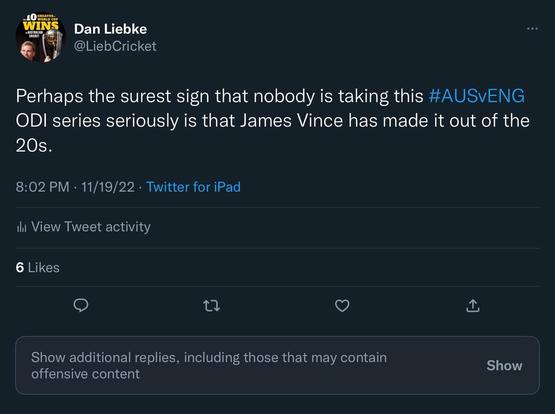Viewport: 555px width, 414px height.
Task: Open Dan Liebke's profile picture
Action: click(40, 38)
